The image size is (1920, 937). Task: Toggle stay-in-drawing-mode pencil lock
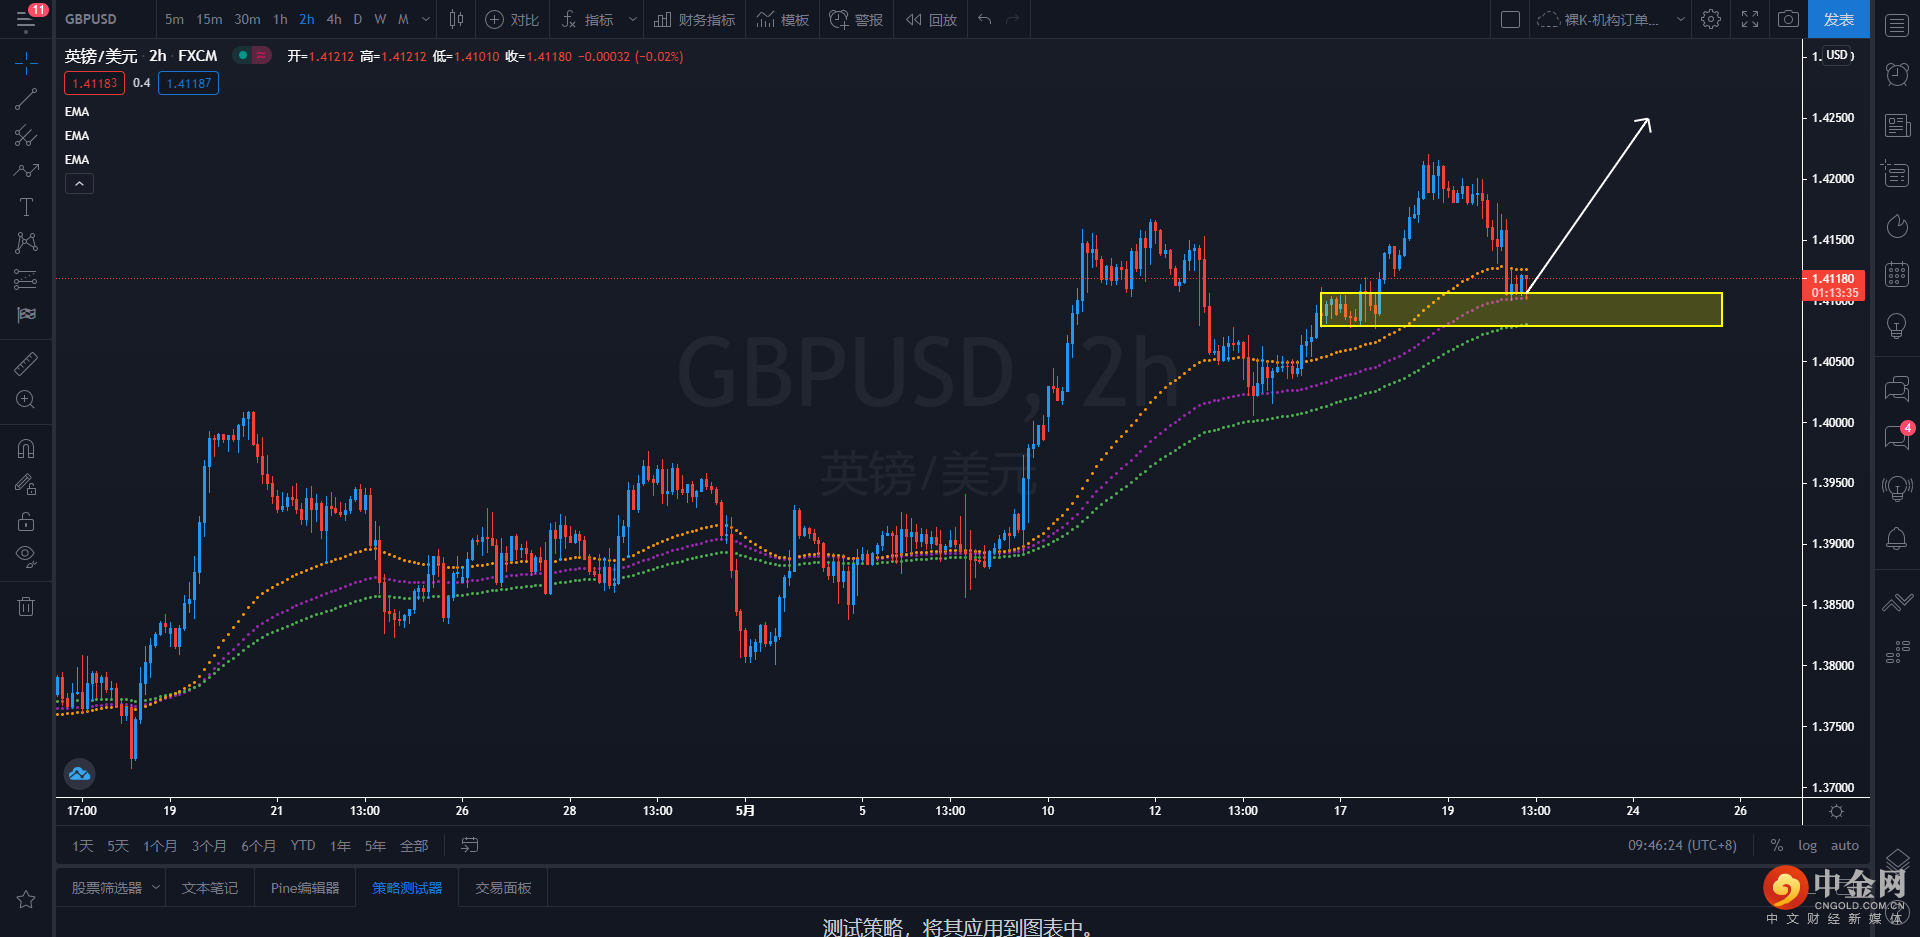(x=26, y=485)
